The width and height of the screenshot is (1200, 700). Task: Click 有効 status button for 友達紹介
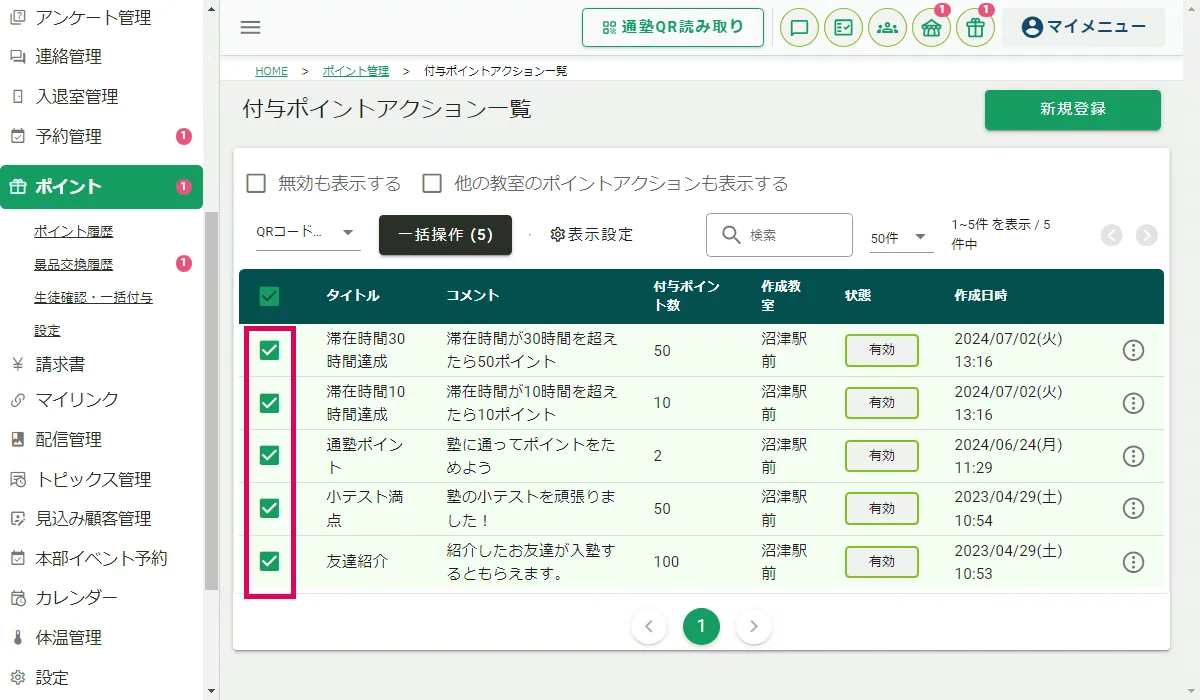[882, 562]
